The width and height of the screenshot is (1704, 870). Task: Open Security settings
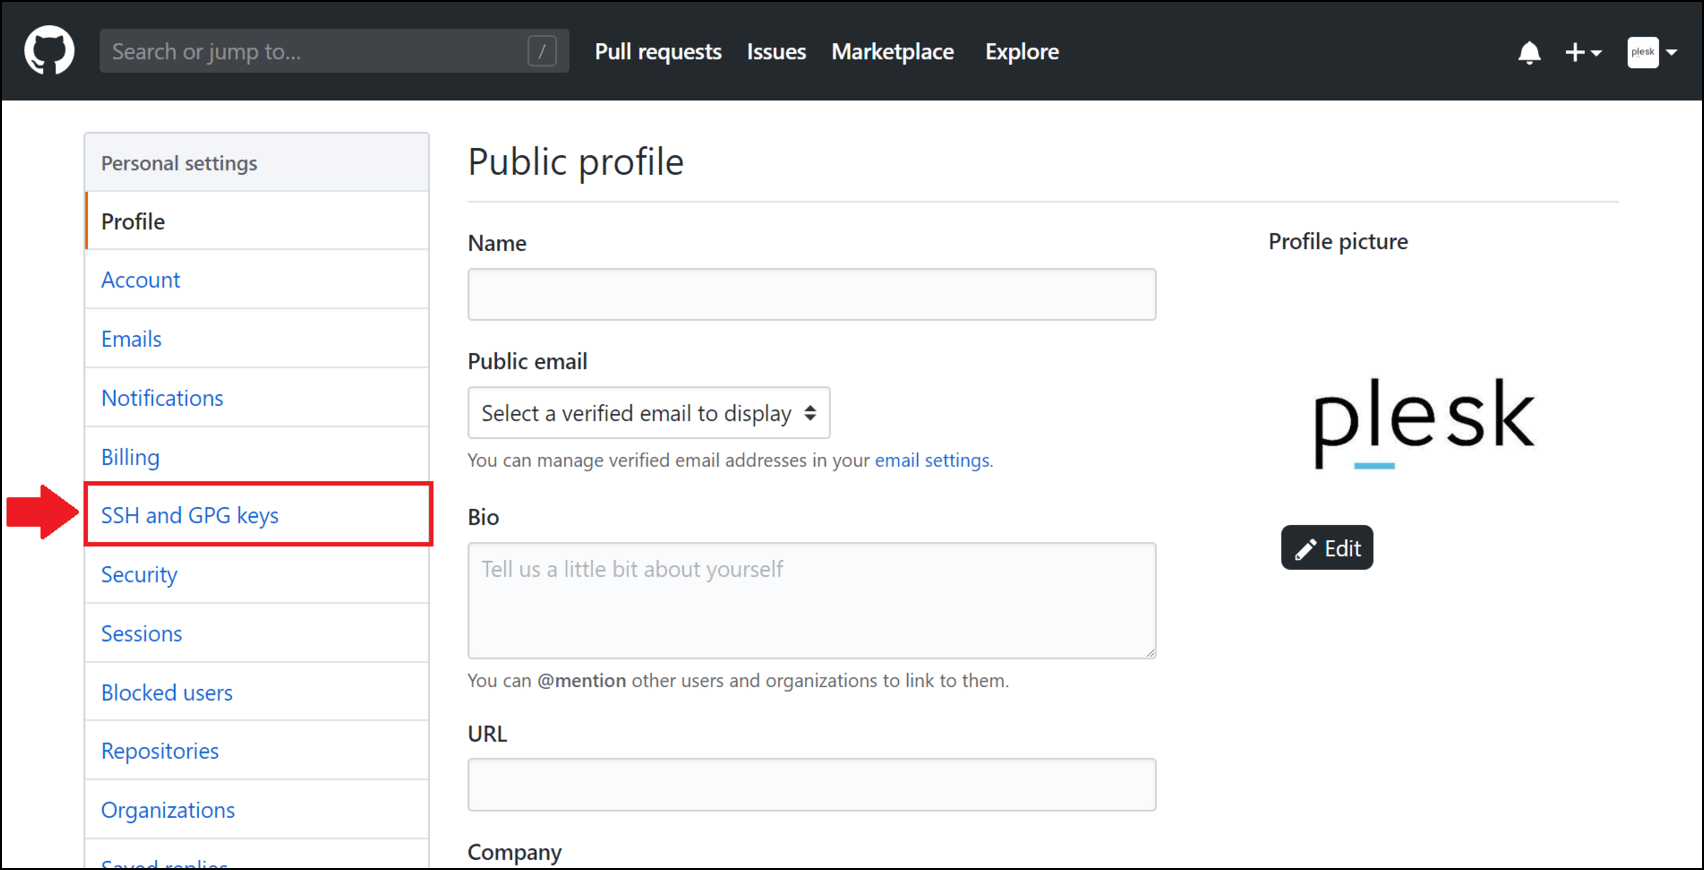(x=258, y=574)
